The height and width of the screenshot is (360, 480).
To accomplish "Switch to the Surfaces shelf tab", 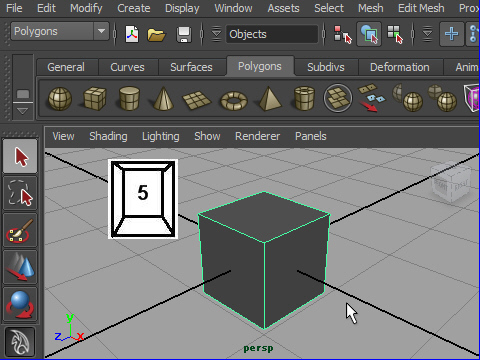I will coord(191,67).
